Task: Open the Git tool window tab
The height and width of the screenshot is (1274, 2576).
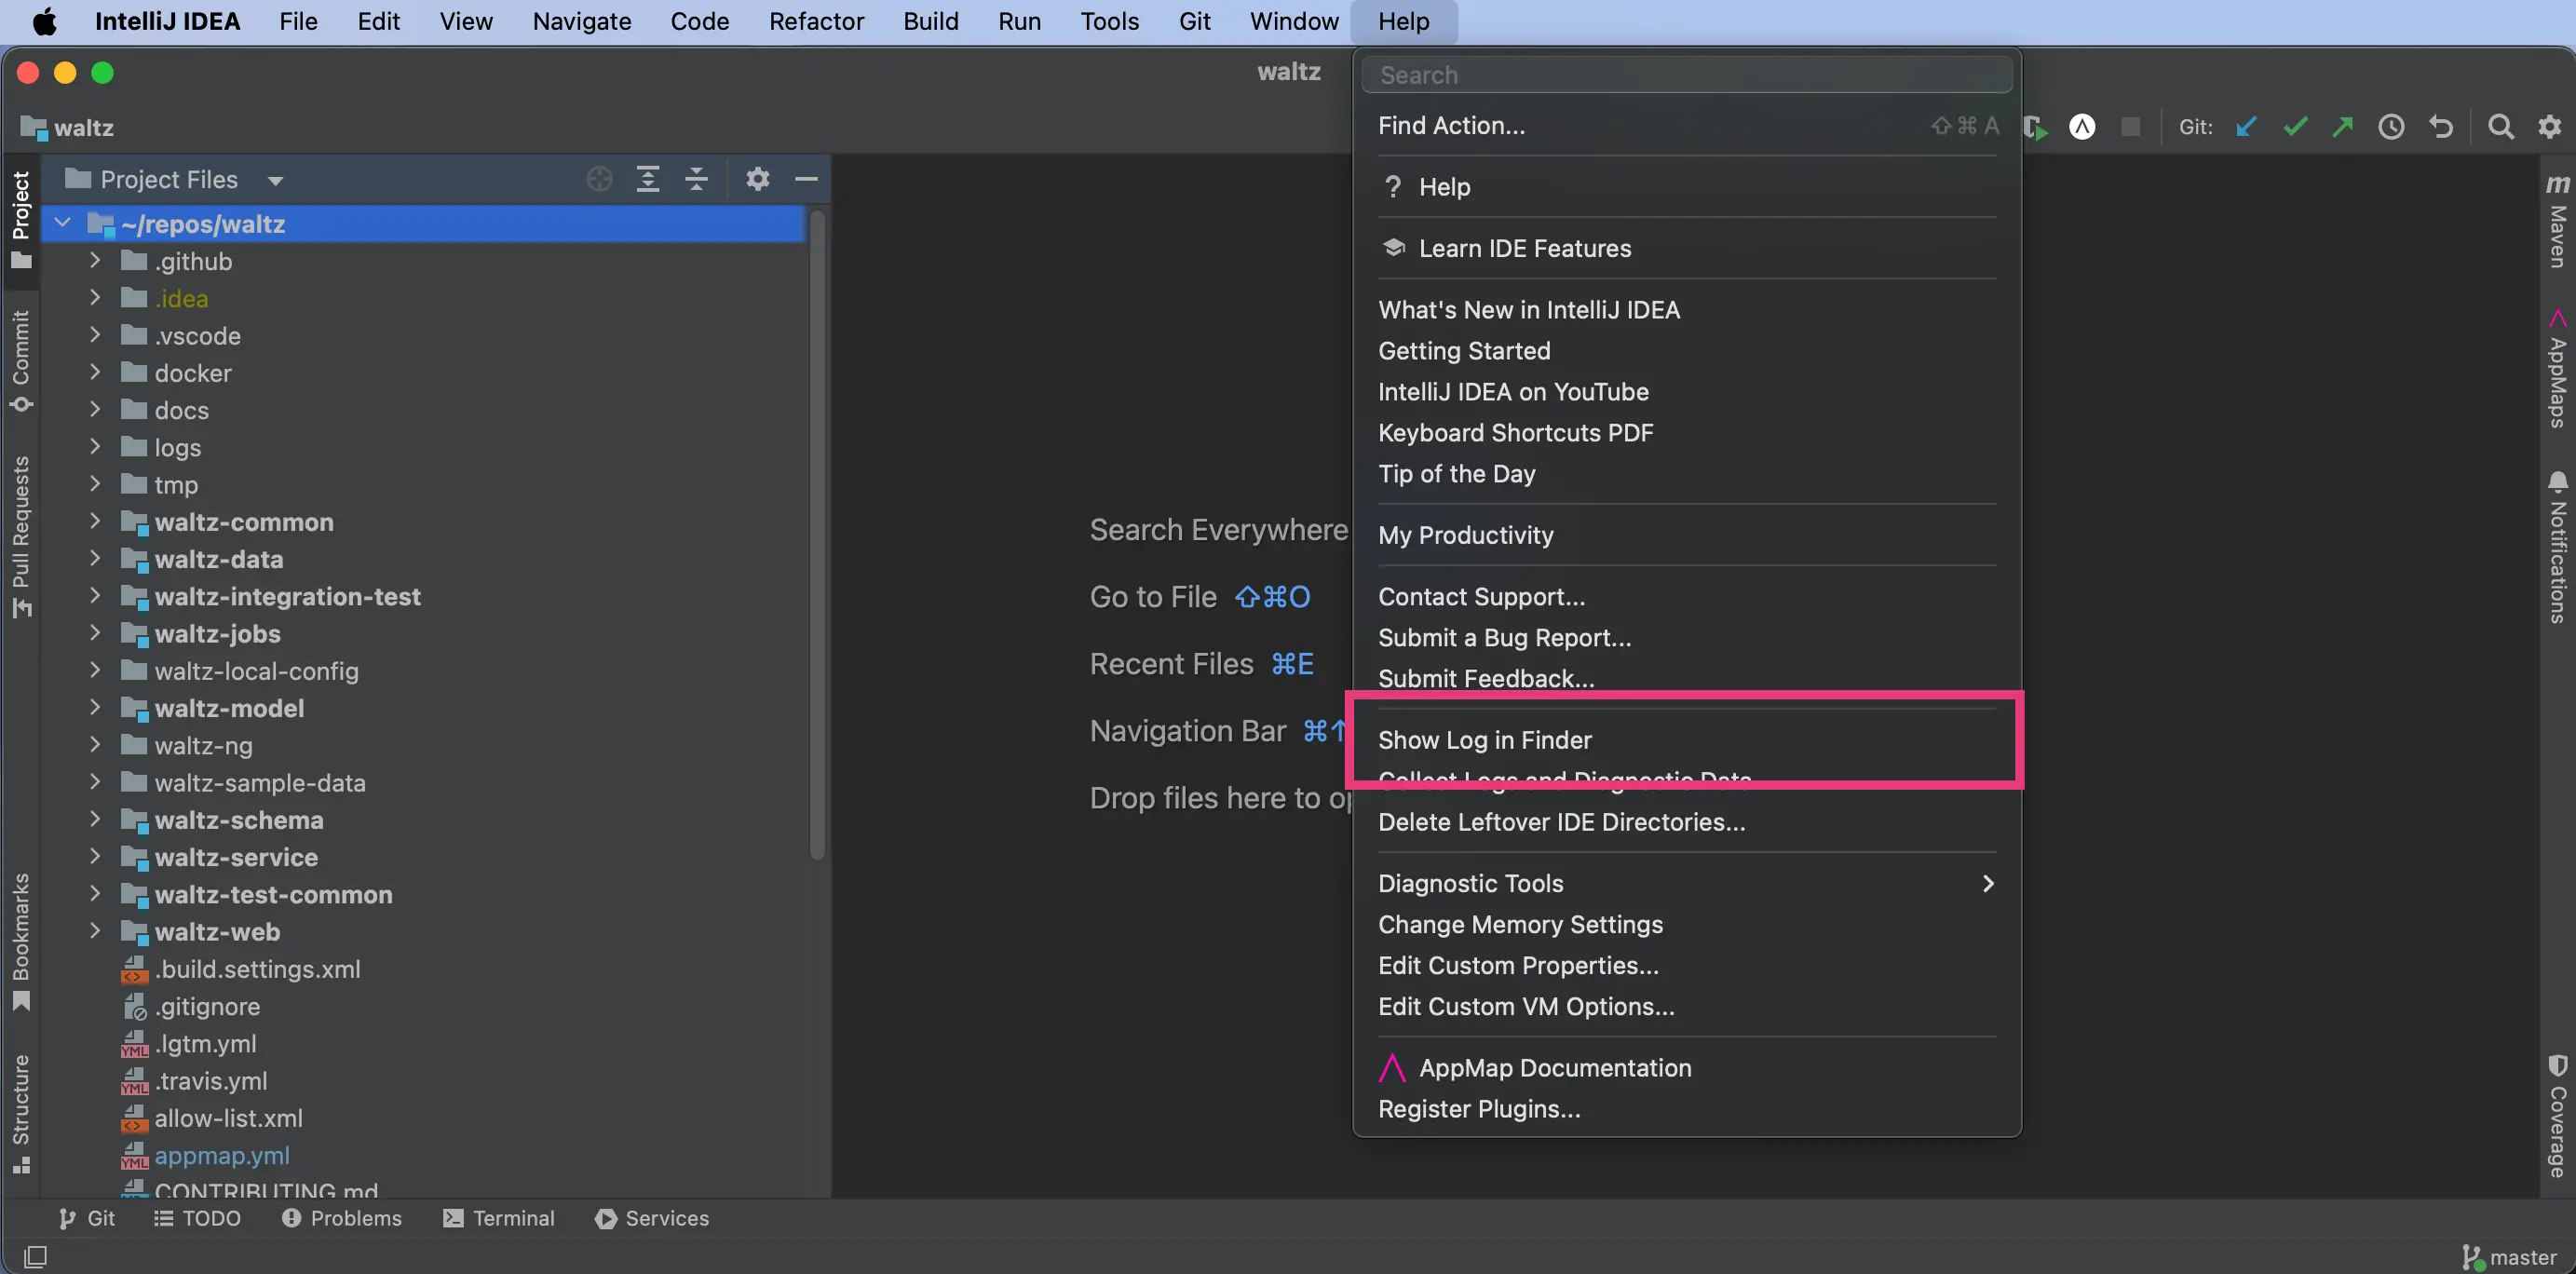Action: (87, 1218)
